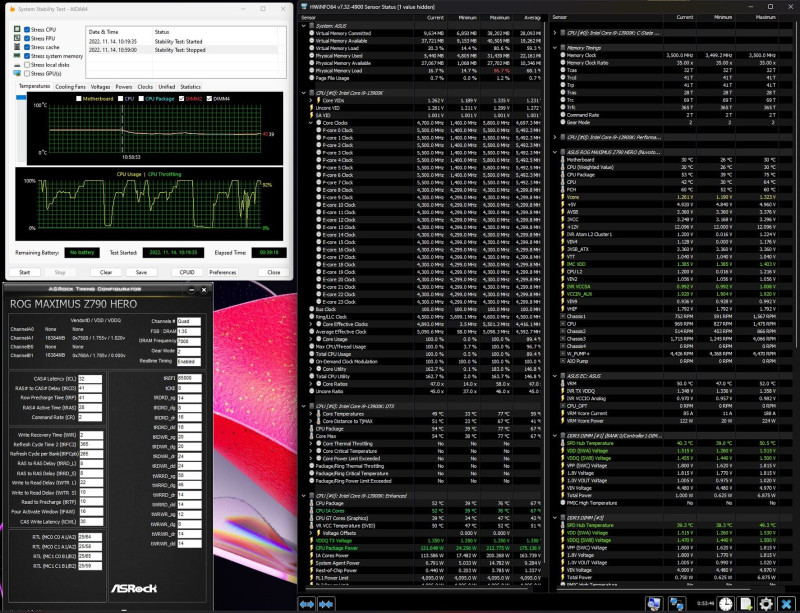Click chip icon beside Stress FPU
The image size is (800, 613).
[17, 38]
